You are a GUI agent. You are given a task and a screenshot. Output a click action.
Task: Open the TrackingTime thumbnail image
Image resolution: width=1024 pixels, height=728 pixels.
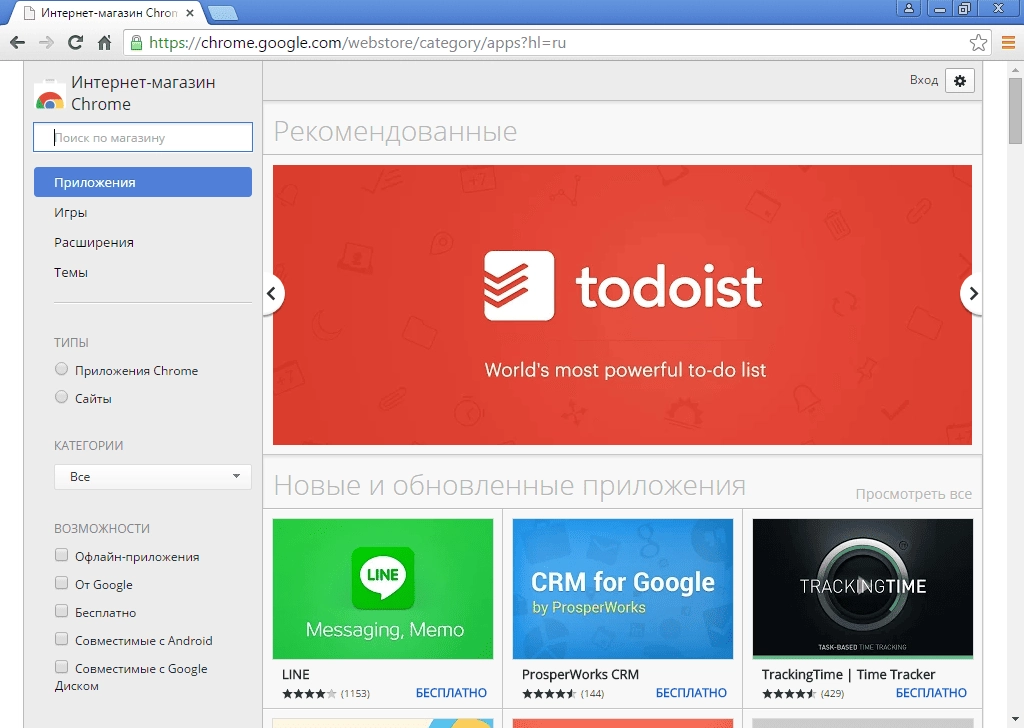(863, 589)
